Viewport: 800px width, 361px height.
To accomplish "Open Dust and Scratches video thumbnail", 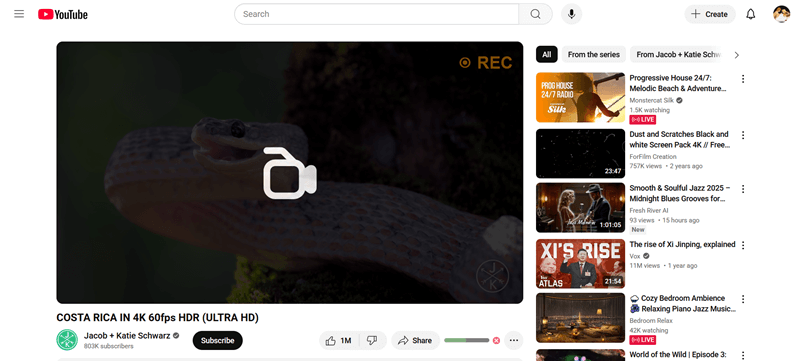I will [x=580, y=153].
